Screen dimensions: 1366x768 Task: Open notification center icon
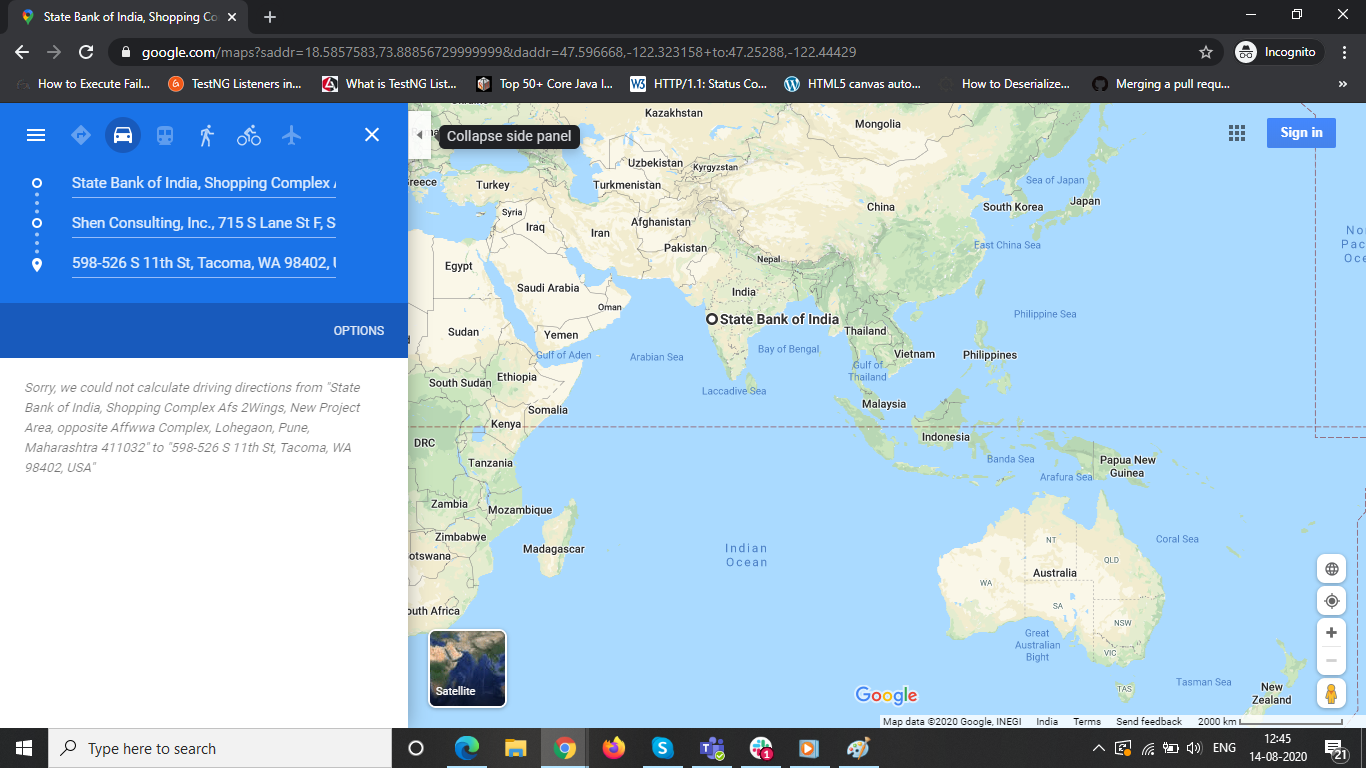pyautogui.click(x=1335, y=748)
